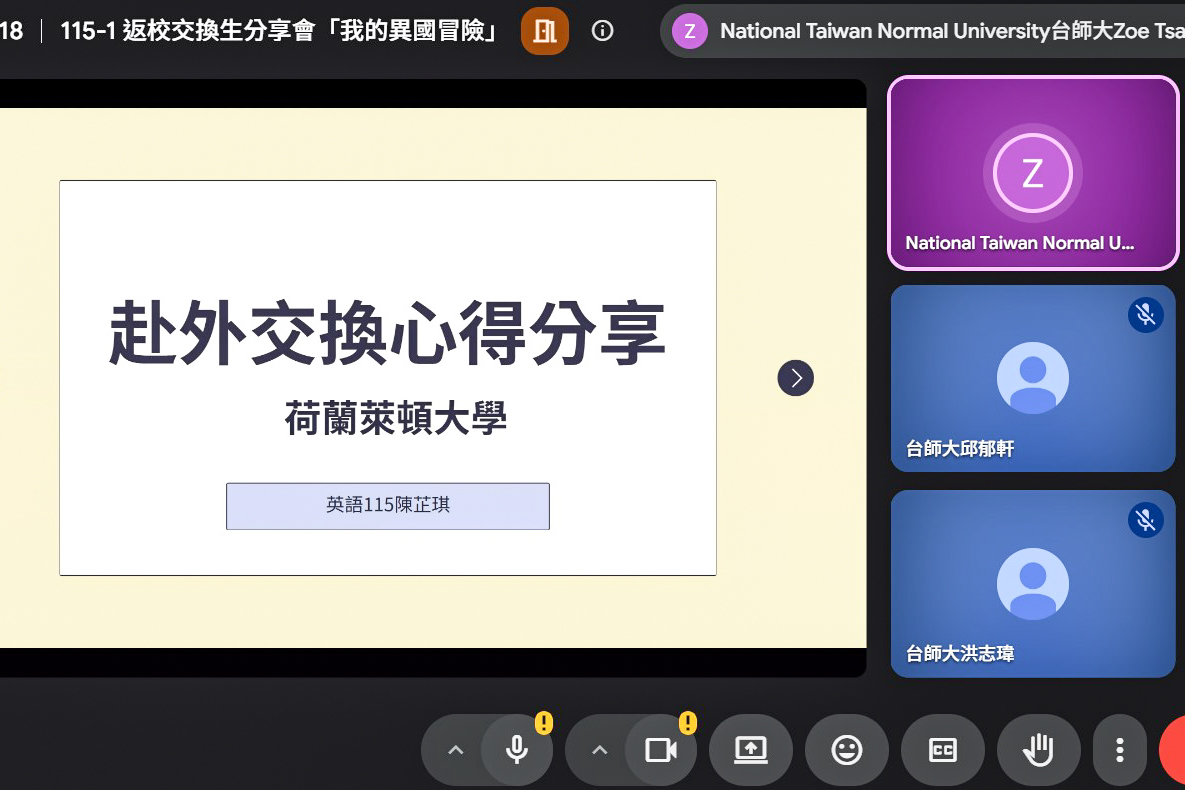
Task: Click the person avatar on 台師大邱郁軒 tile
Action: [x=1032, y=378]
